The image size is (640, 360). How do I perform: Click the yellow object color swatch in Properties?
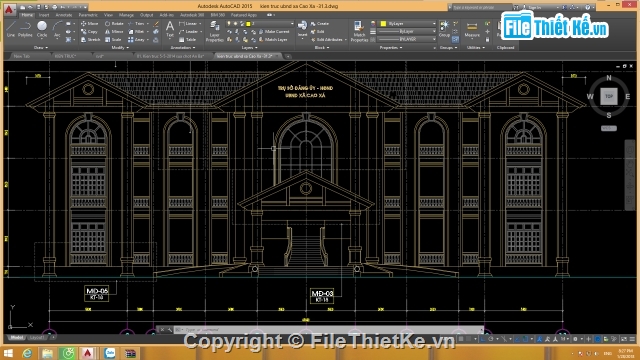pos(383,24)
